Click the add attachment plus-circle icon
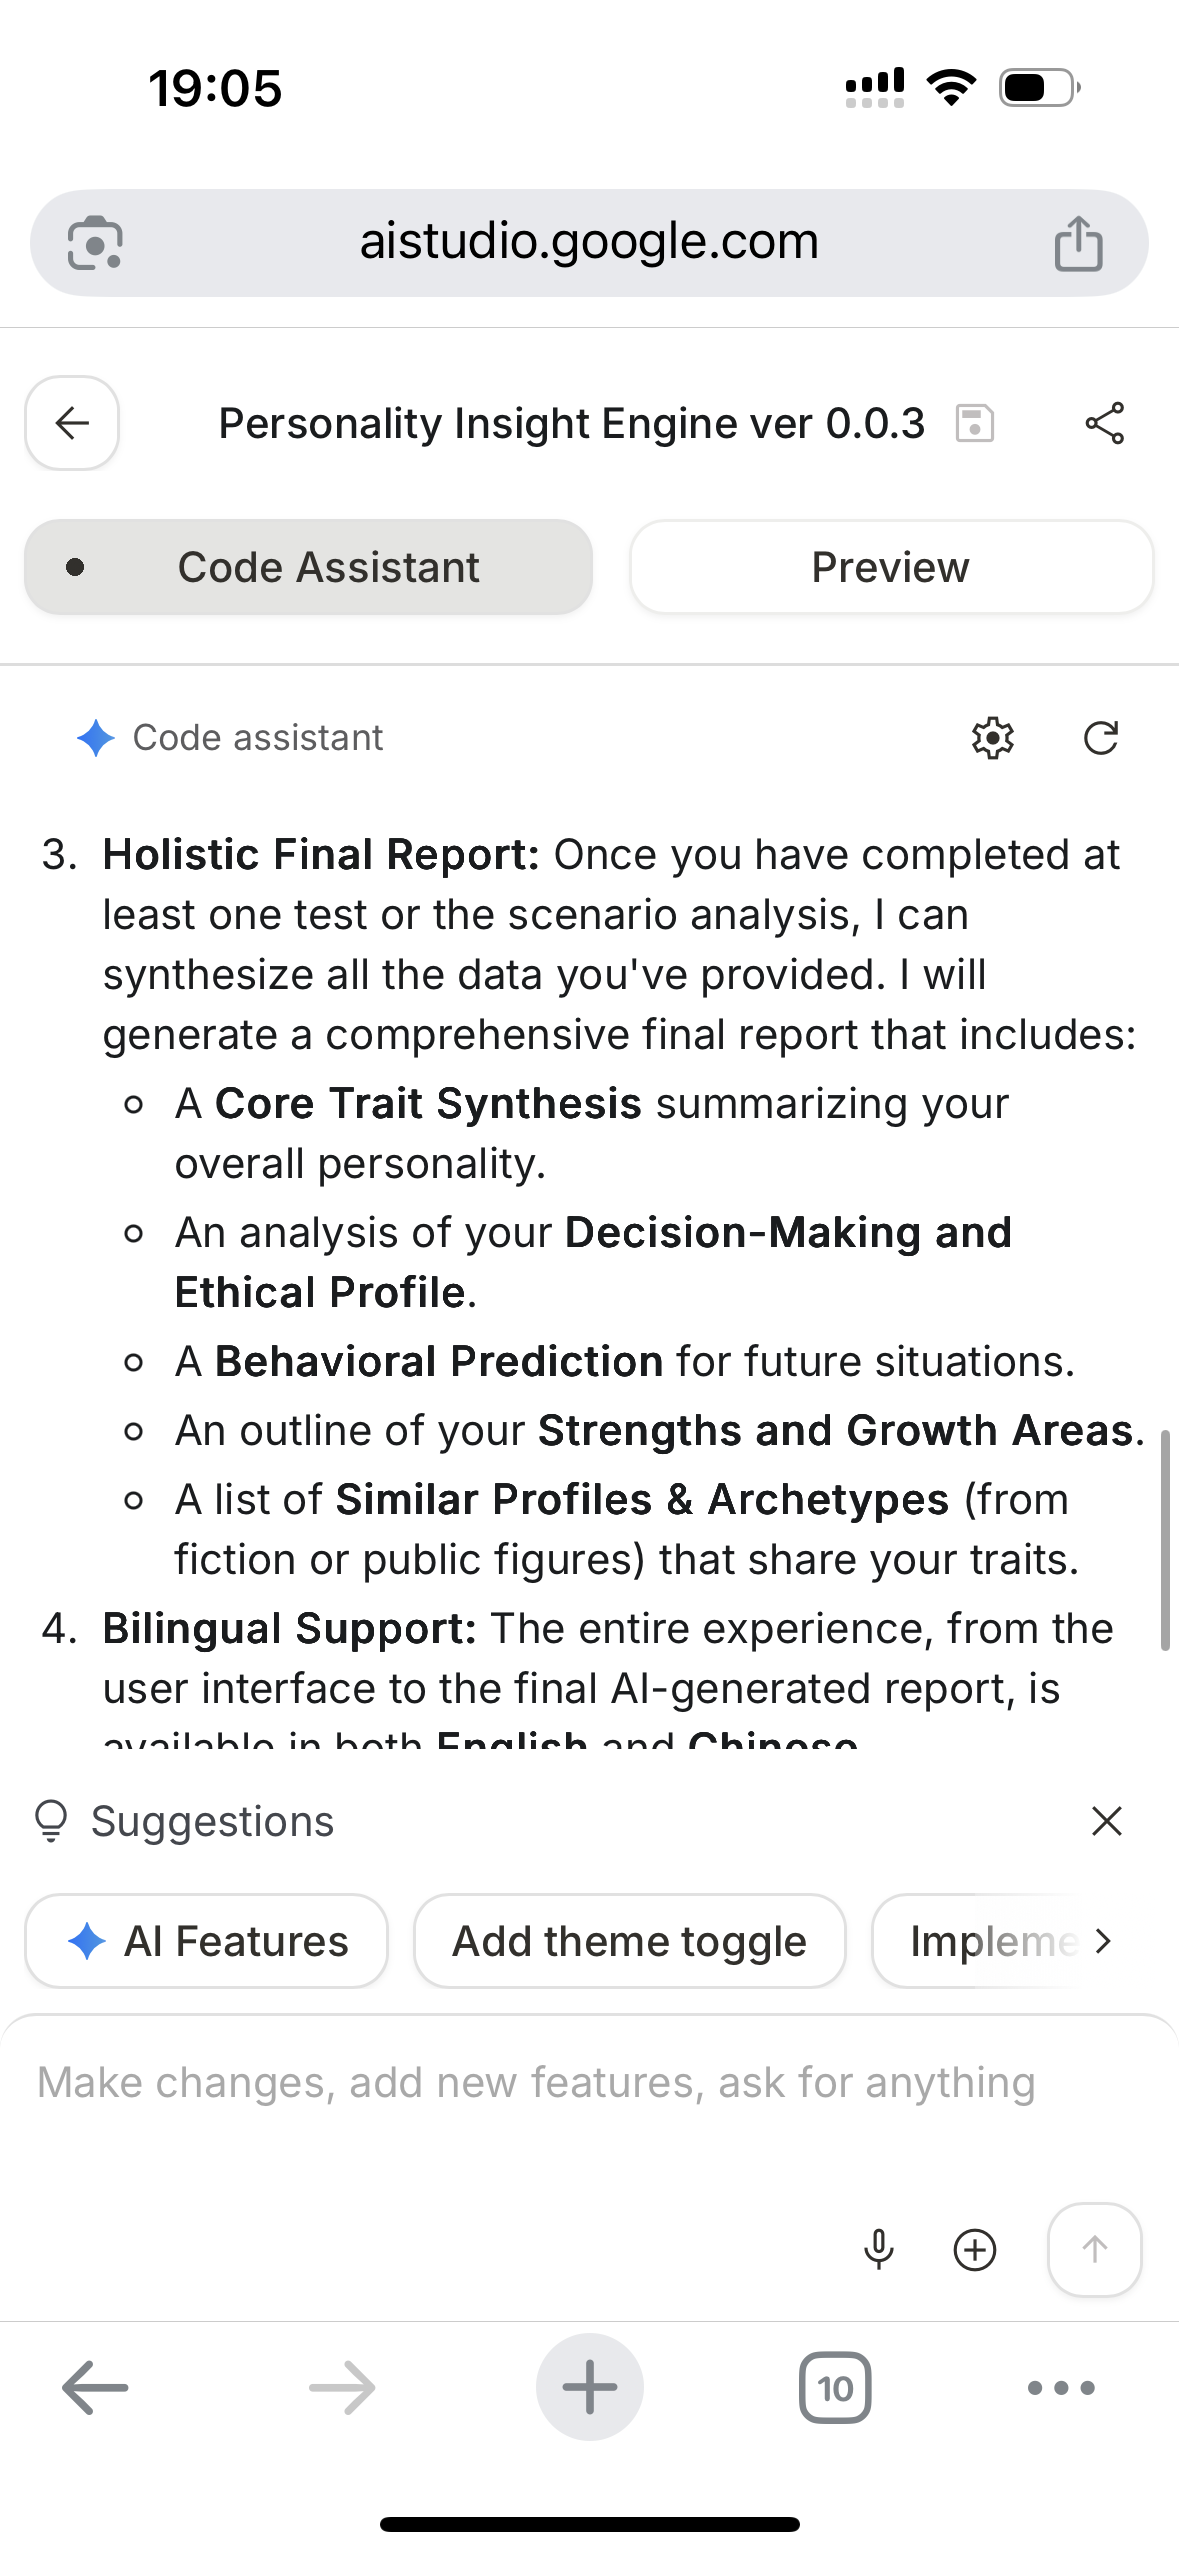 click(x=974, y=2250)
